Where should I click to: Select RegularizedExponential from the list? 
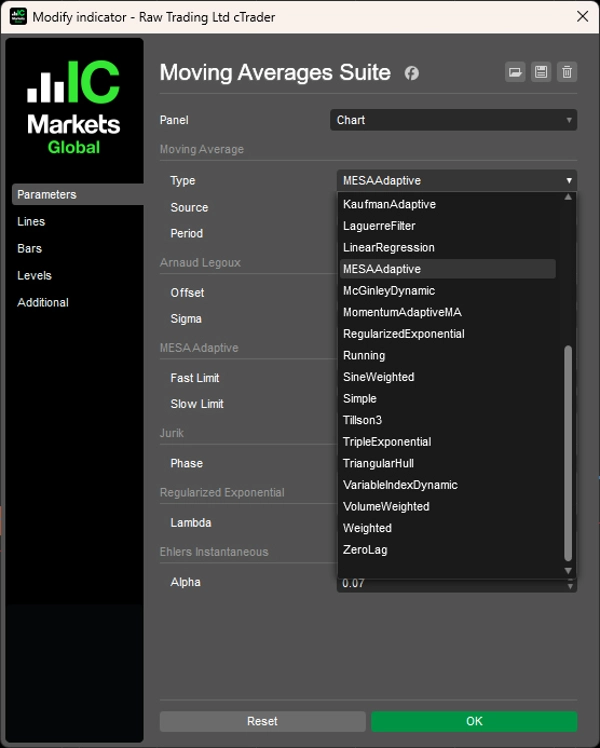click(x=448, y=333)
